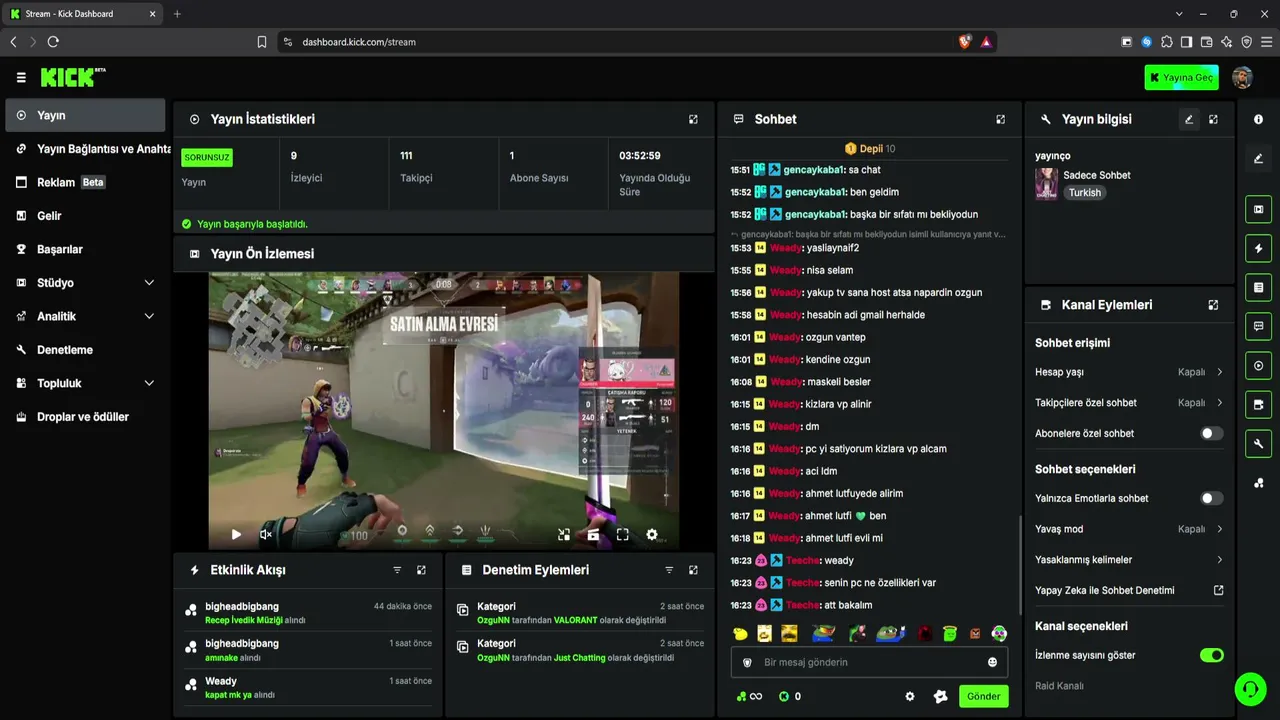Expand the Sohbet chat panel
Image resolution: width=1280 pixels, height=720 pixels.
1000,119
